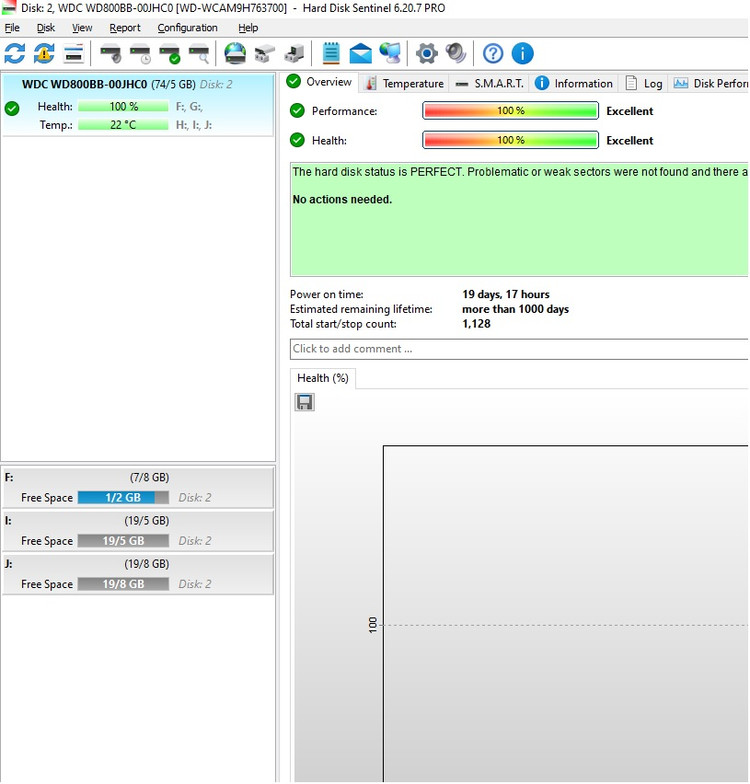Click the blue envelope e-mail icon
Screen dimensions: 750x784
[x=360, y=54]
